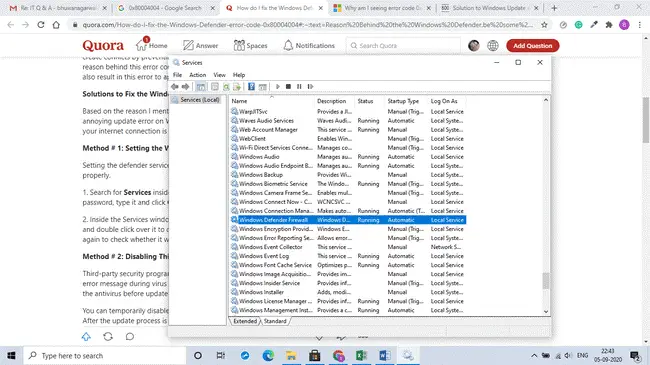Open Properties toolbar icon in Services
The image size is (650, 365).
(214, 86)
